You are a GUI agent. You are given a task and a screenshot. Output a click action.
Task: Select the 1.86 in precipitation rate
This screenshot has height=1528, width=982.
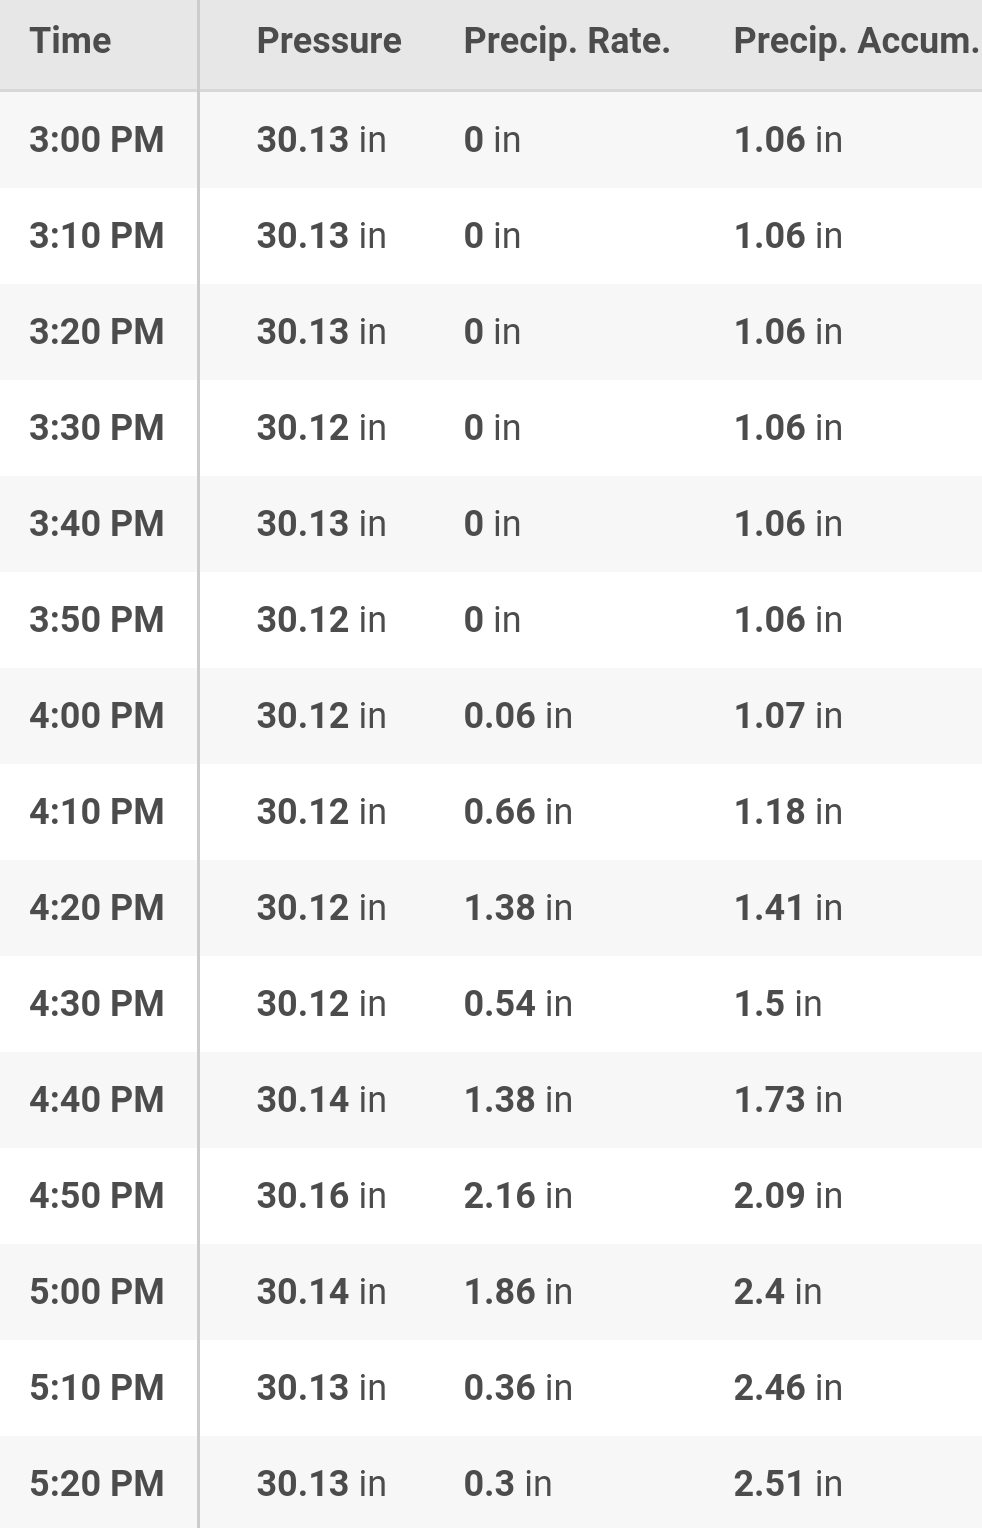518,1291
